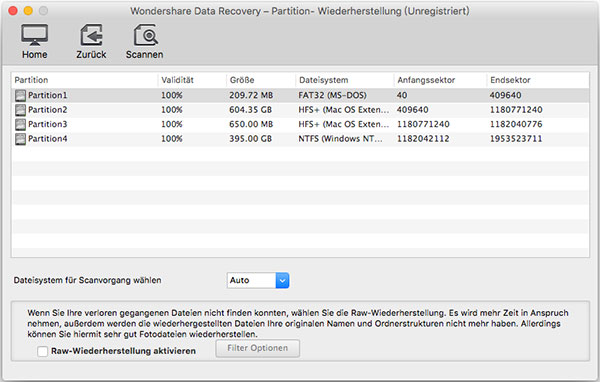Click size value 209.72 MB
600x382 pixels.
tap(251, 95)
